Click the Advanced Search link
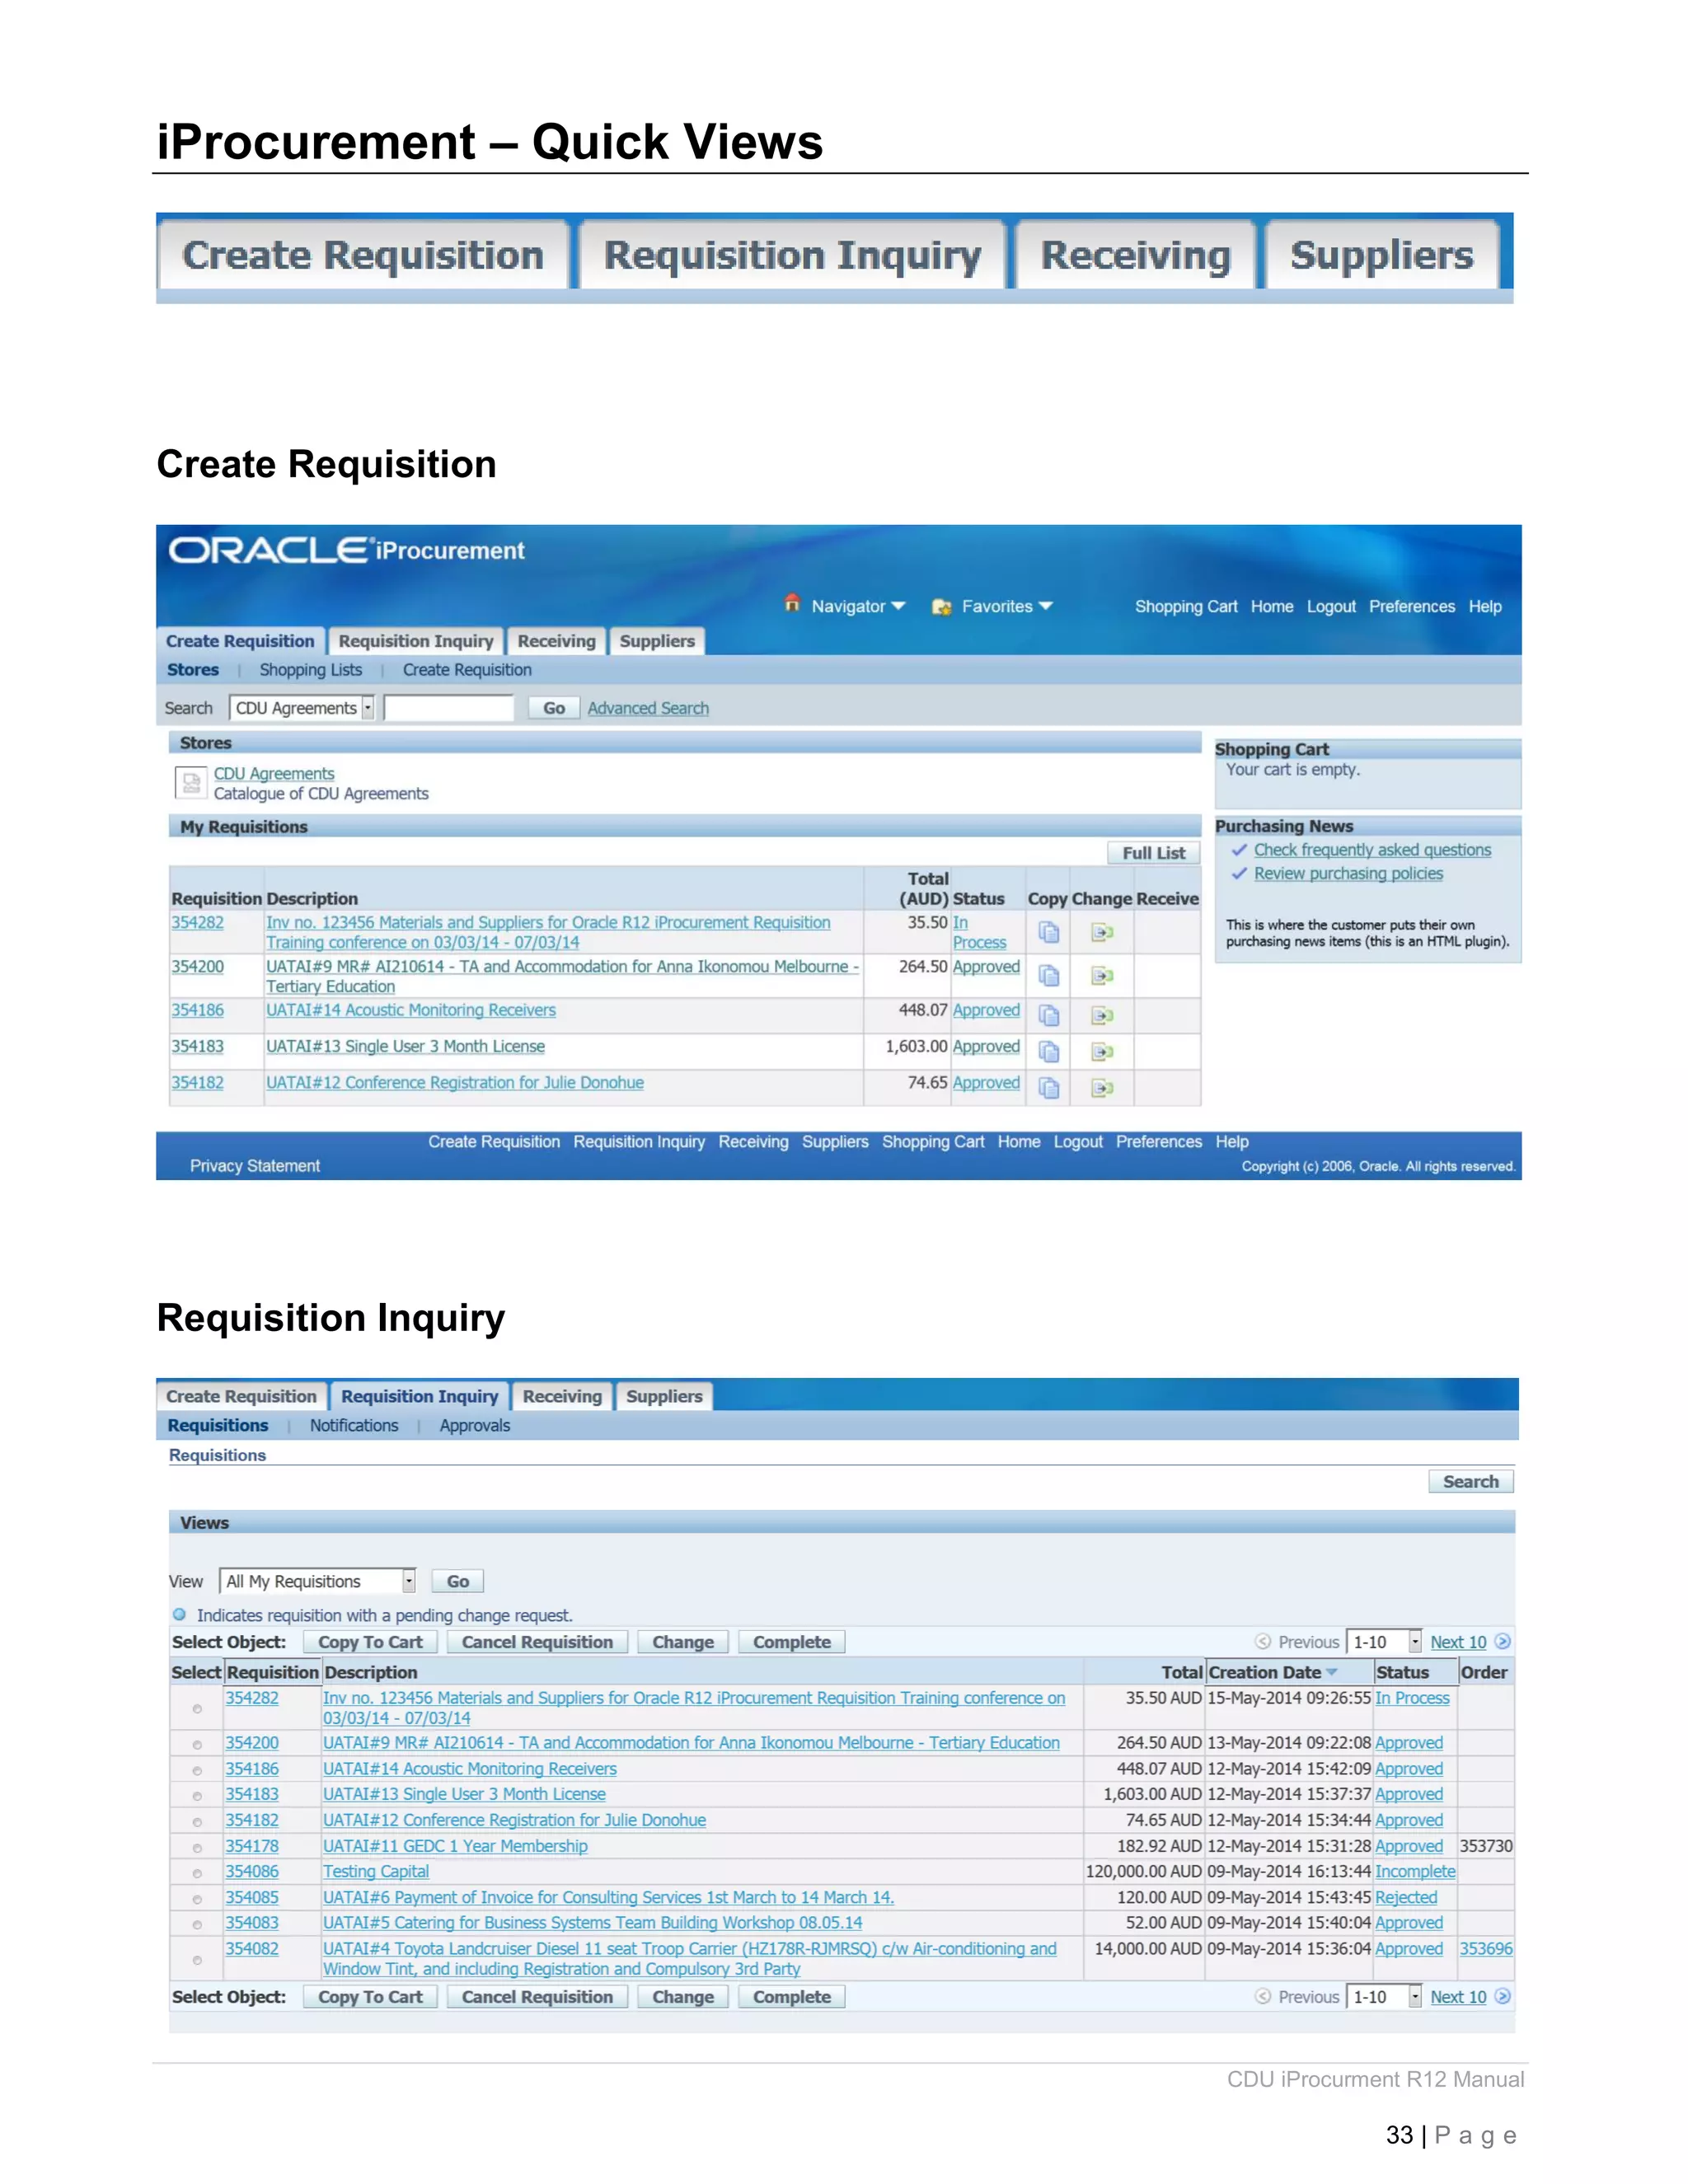 pos(648,708)
